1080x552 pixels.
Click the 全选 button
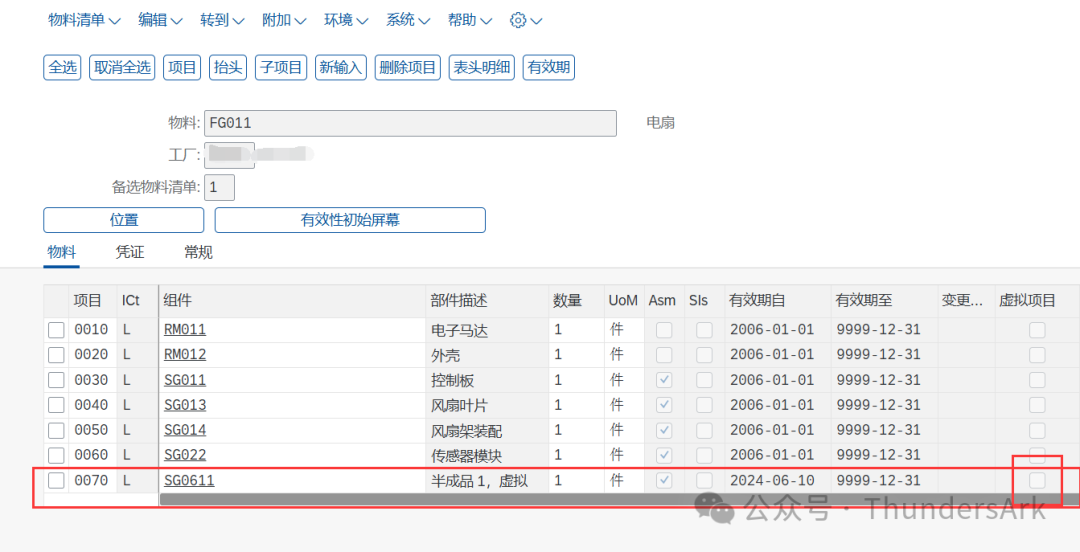pyautogui.click(x=62, y=68)
